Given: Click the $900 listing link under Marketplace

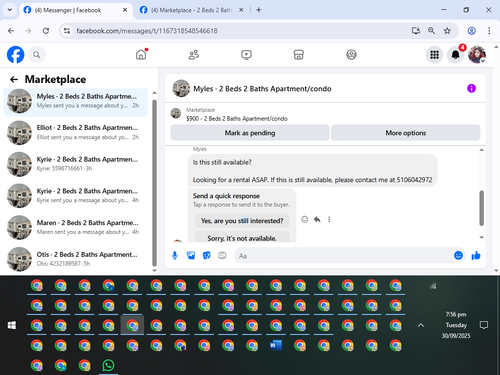Looking at the screenshot, I should coord(237,119).
